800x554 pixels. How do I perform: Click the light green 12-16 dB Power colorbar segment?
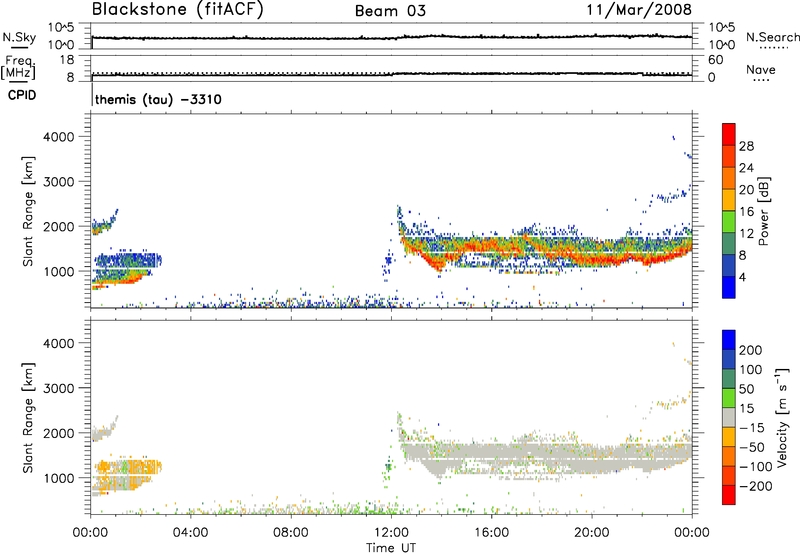(x=729, y=221)
